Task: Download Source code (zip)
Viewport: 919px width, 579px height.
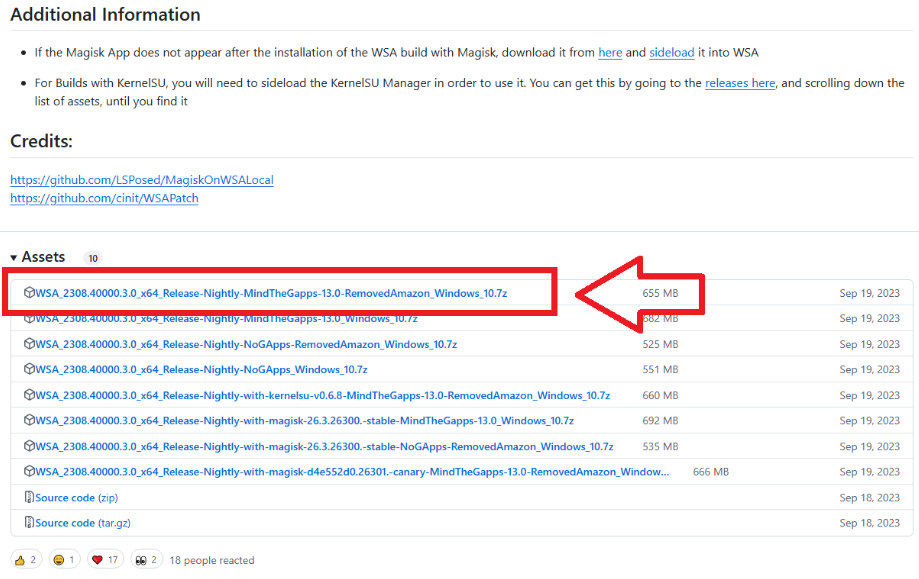Action: pos(76,498)
